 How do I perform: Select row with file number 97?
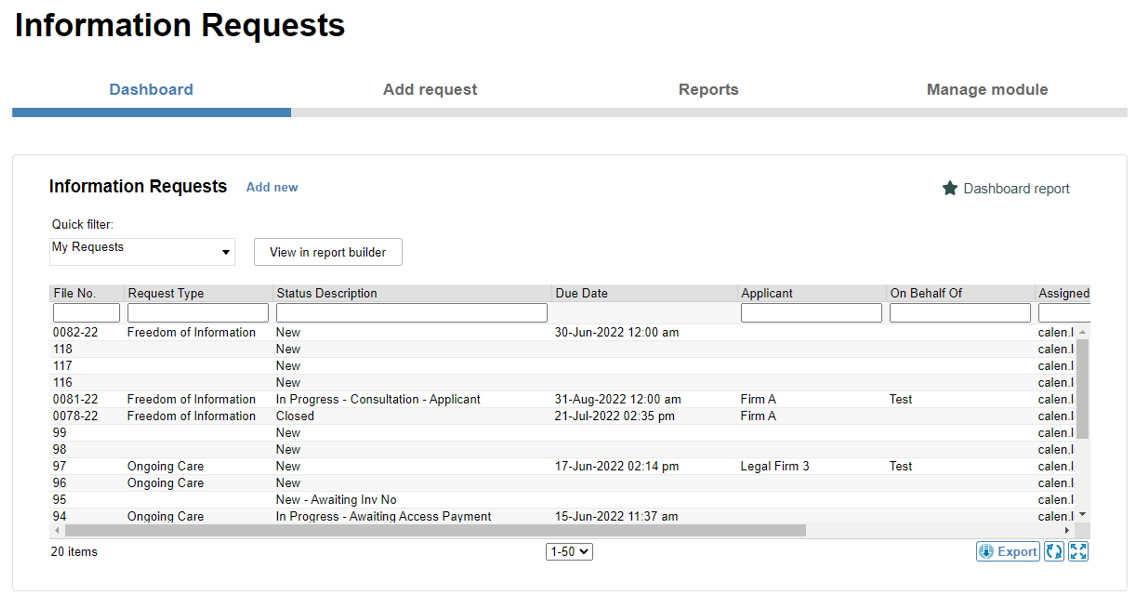[x=562, y=466]
